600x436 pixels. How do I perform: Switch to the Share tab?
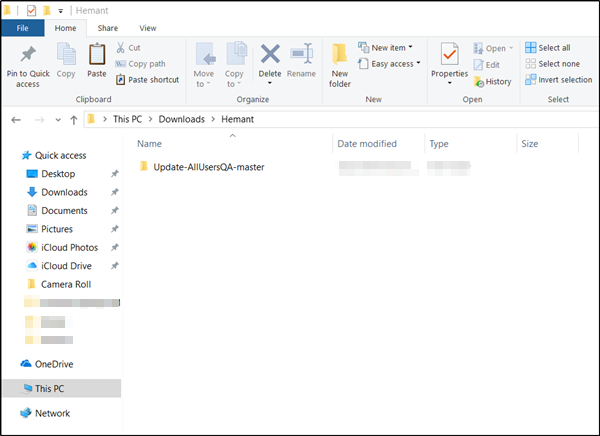coord(108,28)
